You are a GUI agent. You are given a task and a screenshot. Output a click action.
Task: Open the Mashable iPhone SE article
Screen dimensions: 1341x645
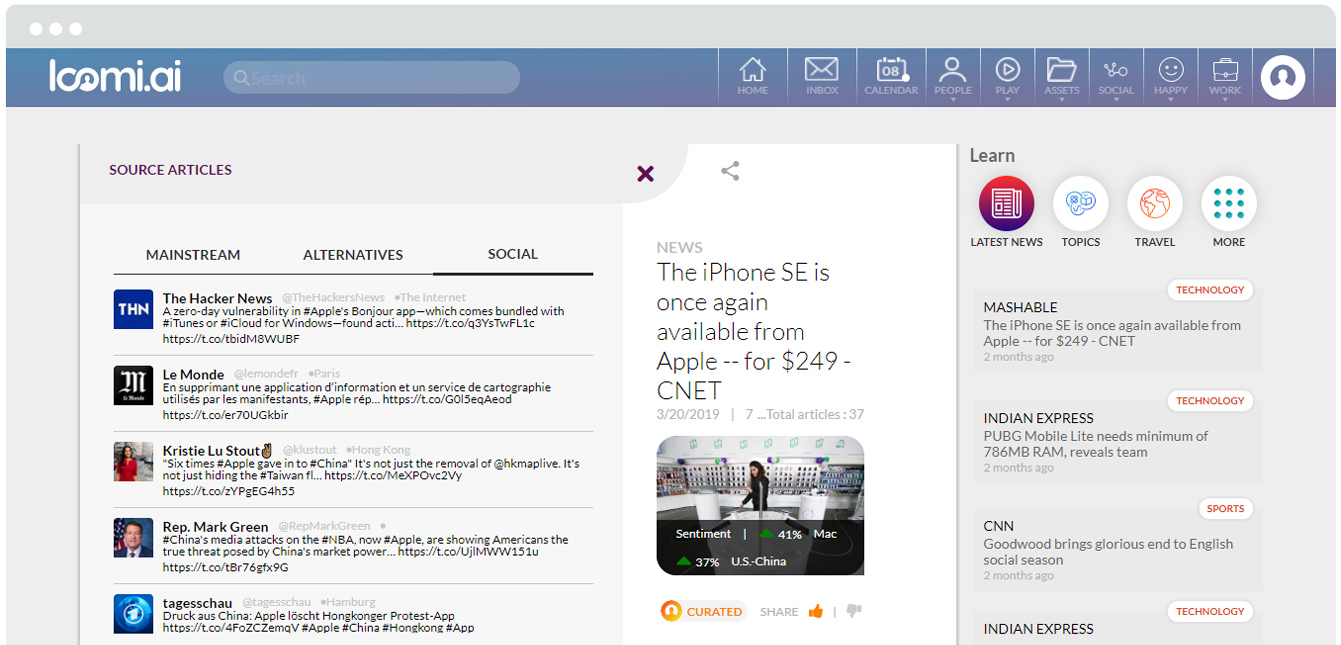(x=1111, y=333)
